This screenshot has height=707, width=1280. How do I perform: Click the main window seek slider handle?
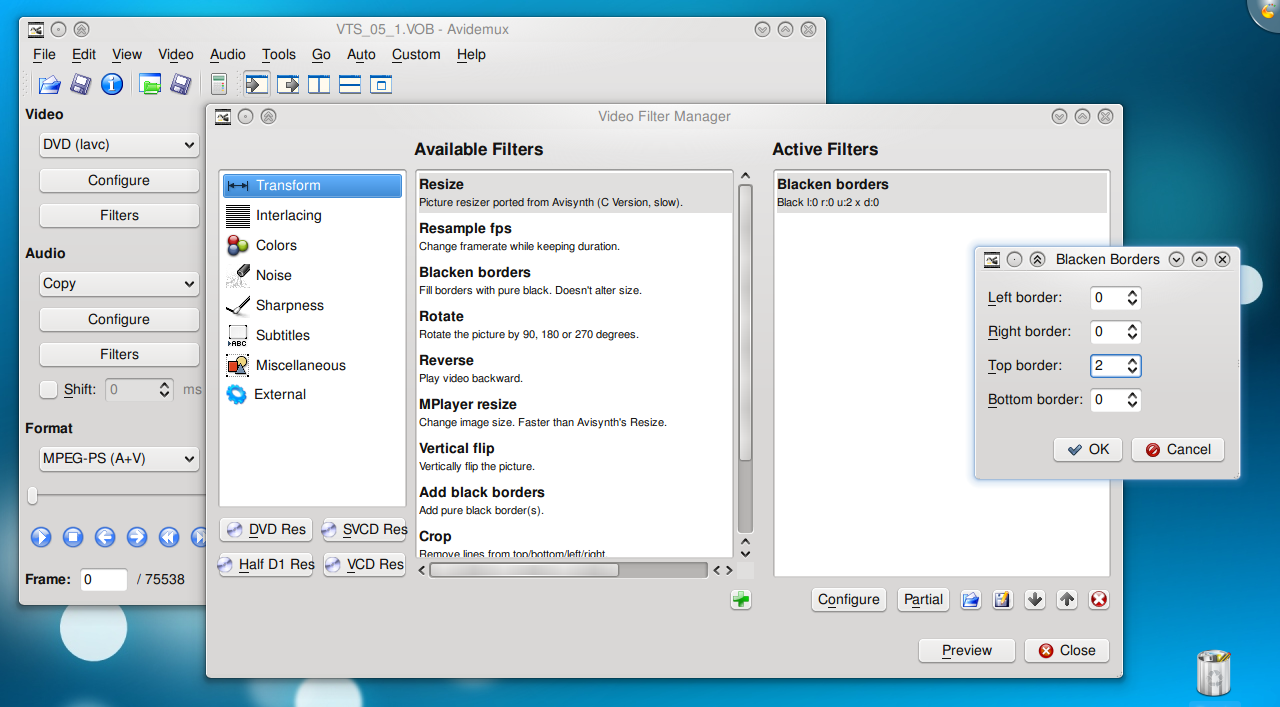click(33, 495)
